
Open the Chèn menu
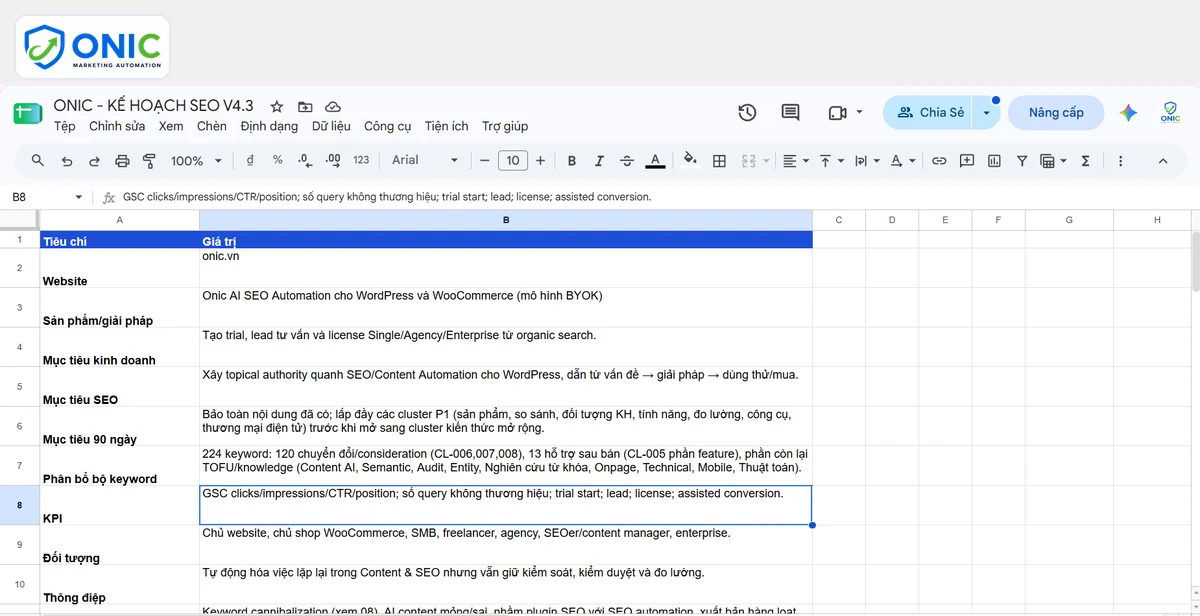pyautogui.click(x=212, y=126)
